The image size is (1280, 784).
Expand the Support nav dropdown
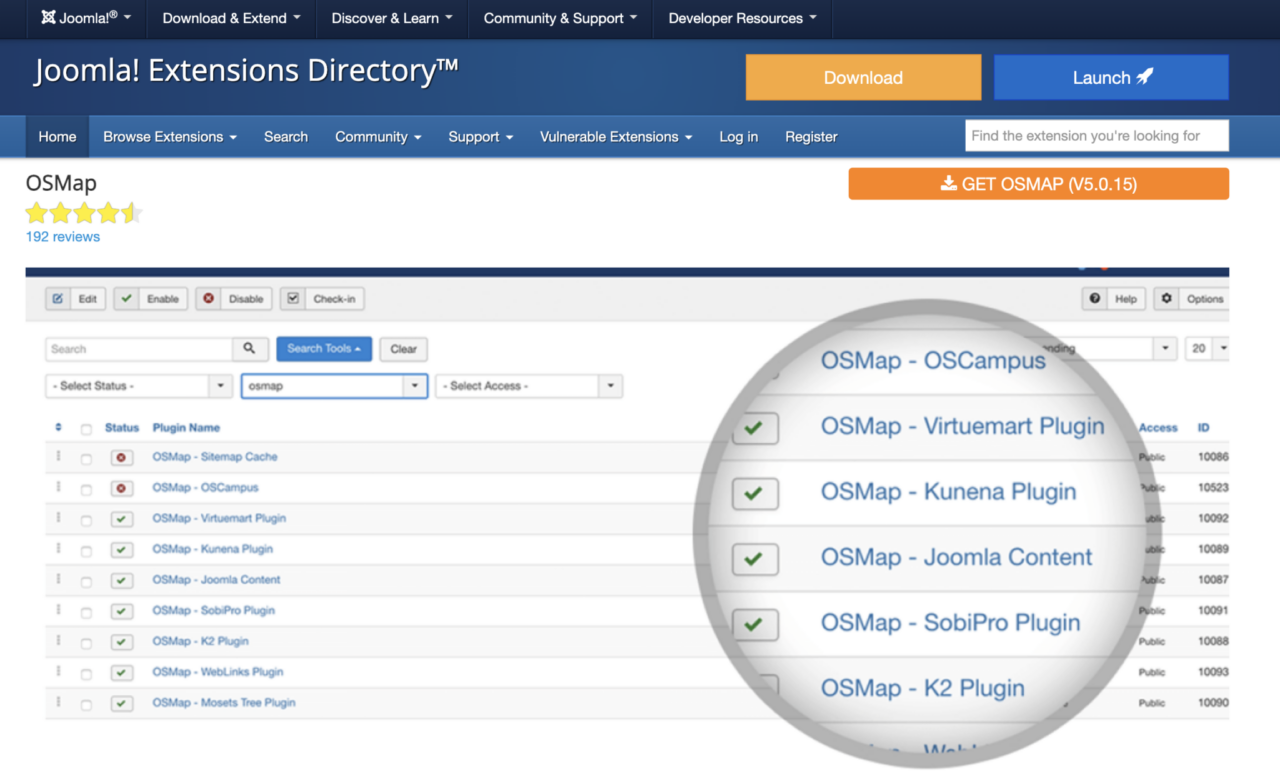(481, 137)
